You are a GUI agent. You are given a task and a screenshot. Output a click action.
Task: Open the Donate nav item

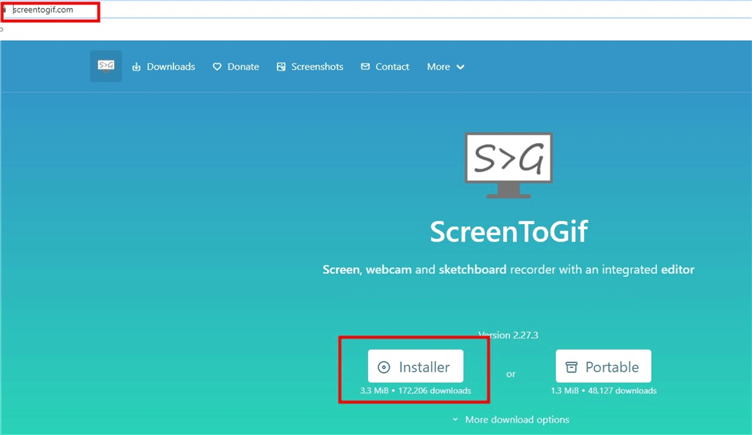235,67
